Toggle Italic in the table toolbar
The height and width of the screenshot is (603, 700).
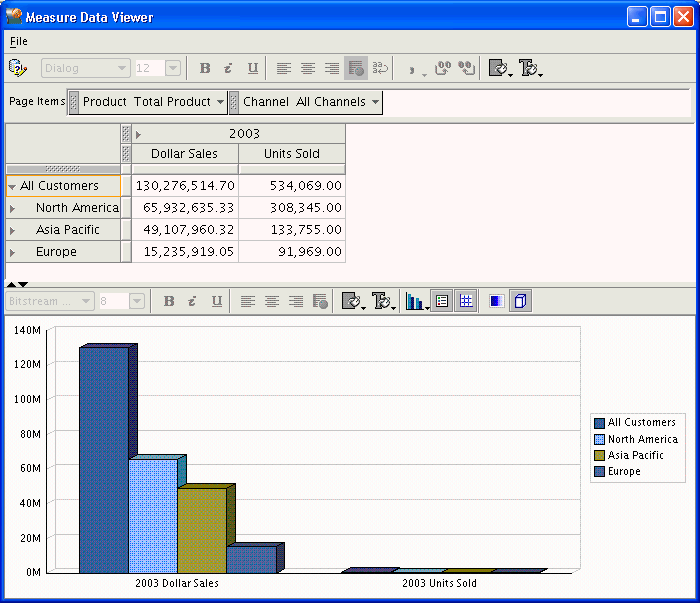point(229,68)
